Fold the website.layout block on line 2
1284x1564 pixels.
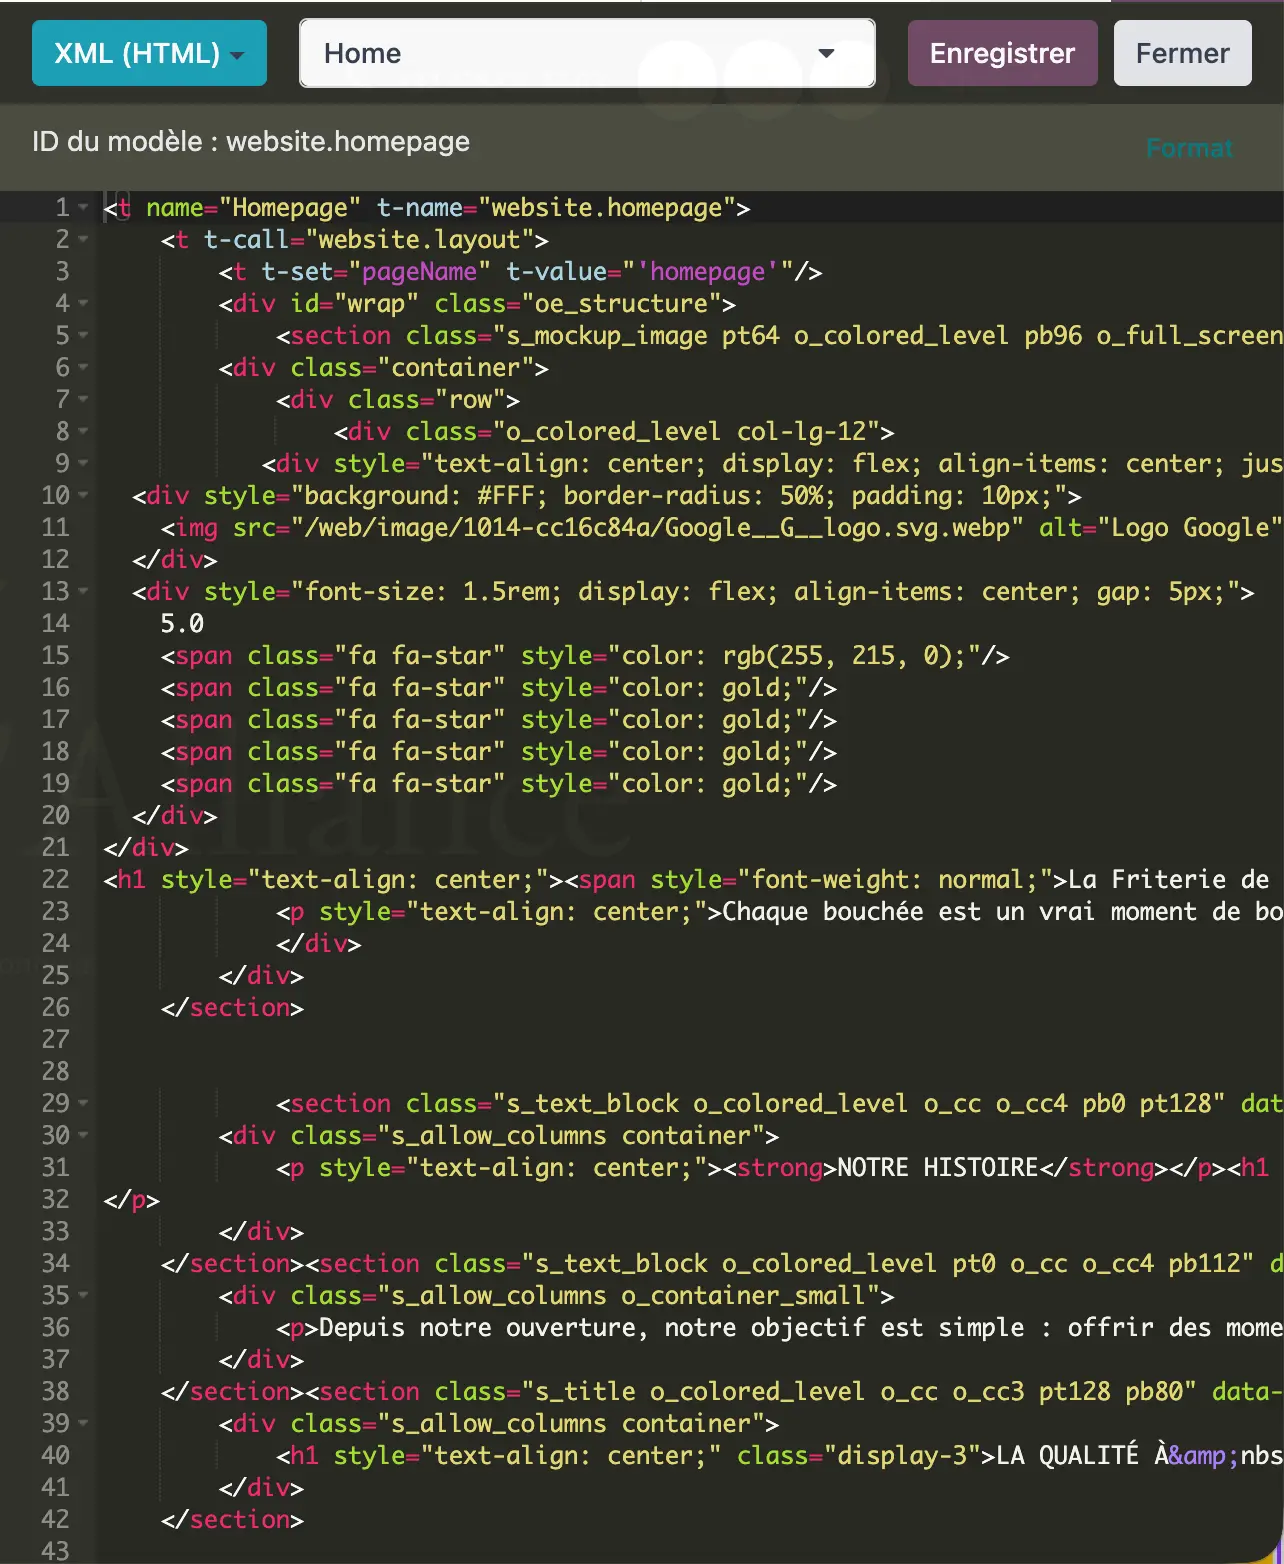pyautogui.click(x=83, y=240)
